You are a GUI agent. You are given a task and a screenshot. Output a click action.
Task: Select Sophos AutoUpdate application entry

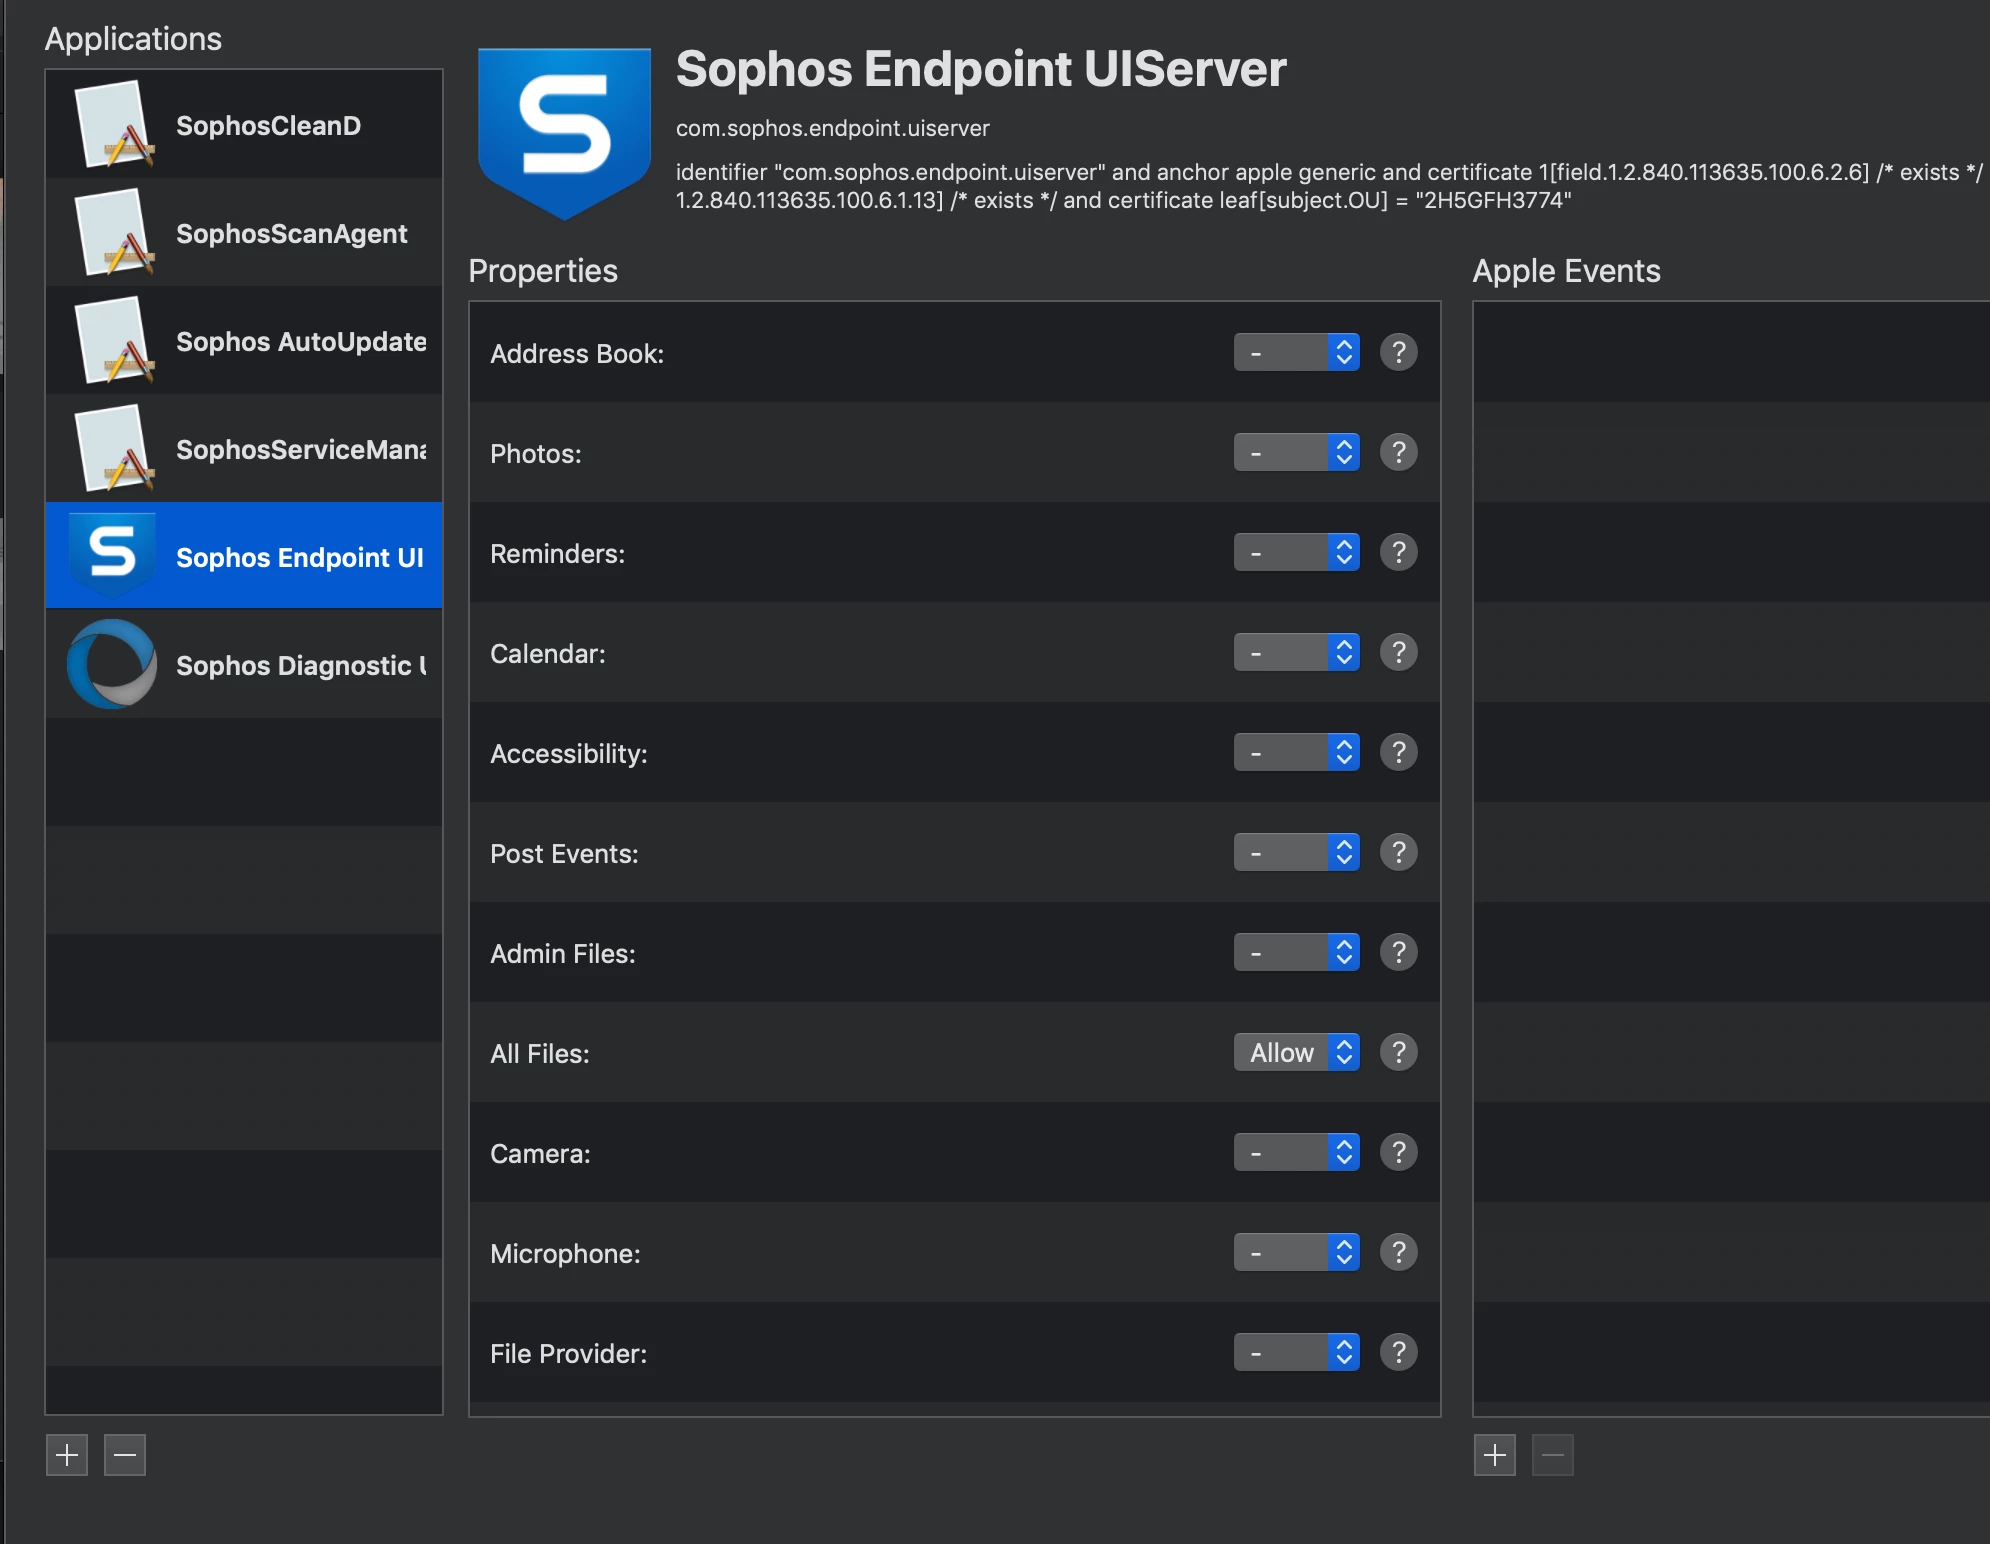tap(244, 341)
